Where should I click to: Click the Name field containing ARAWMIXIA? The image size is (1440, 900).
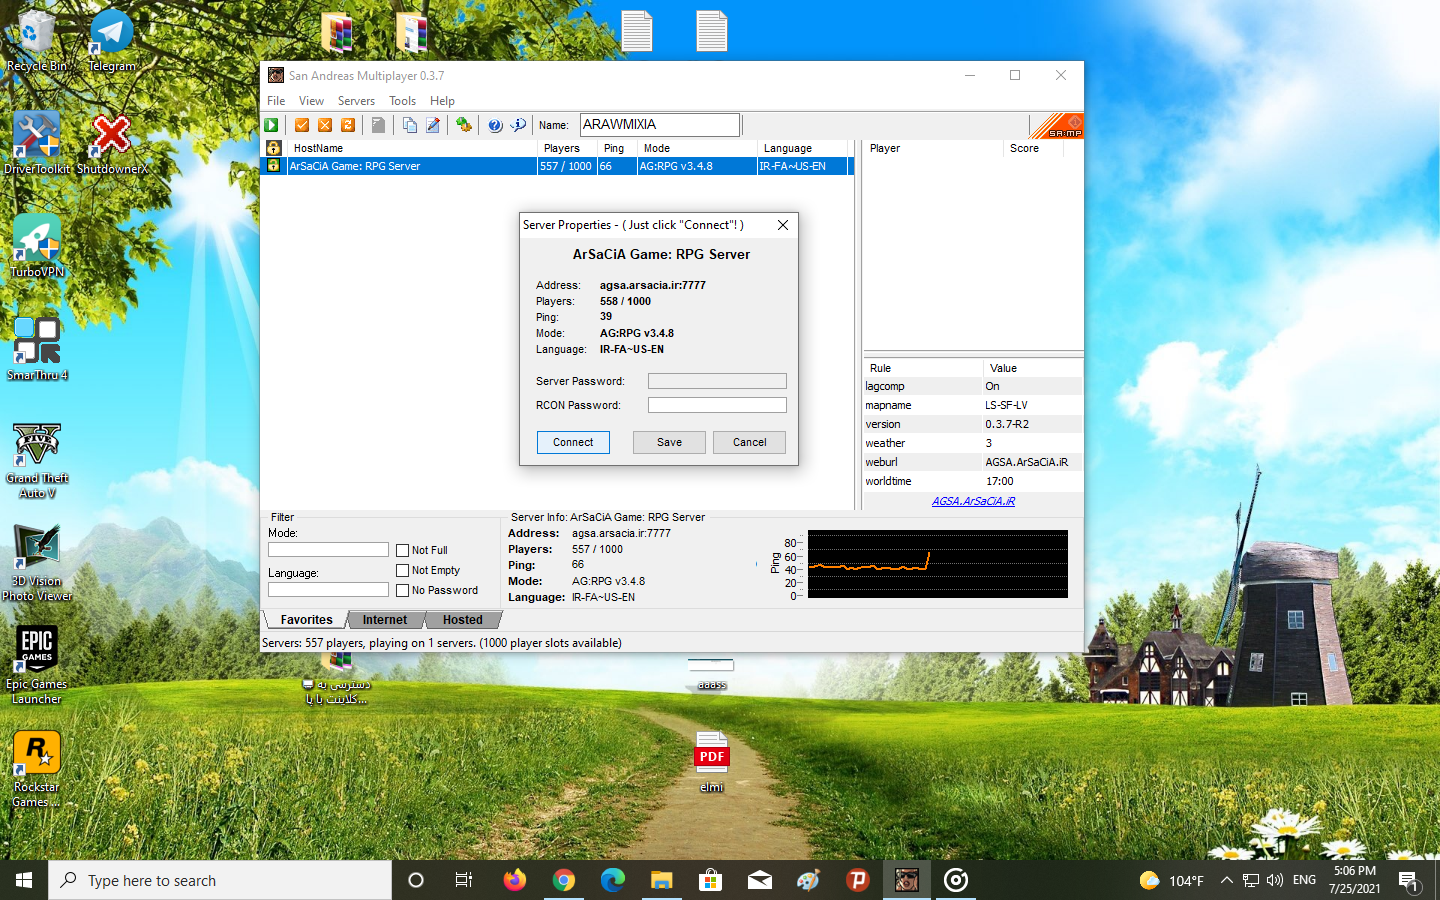(660, 125)
